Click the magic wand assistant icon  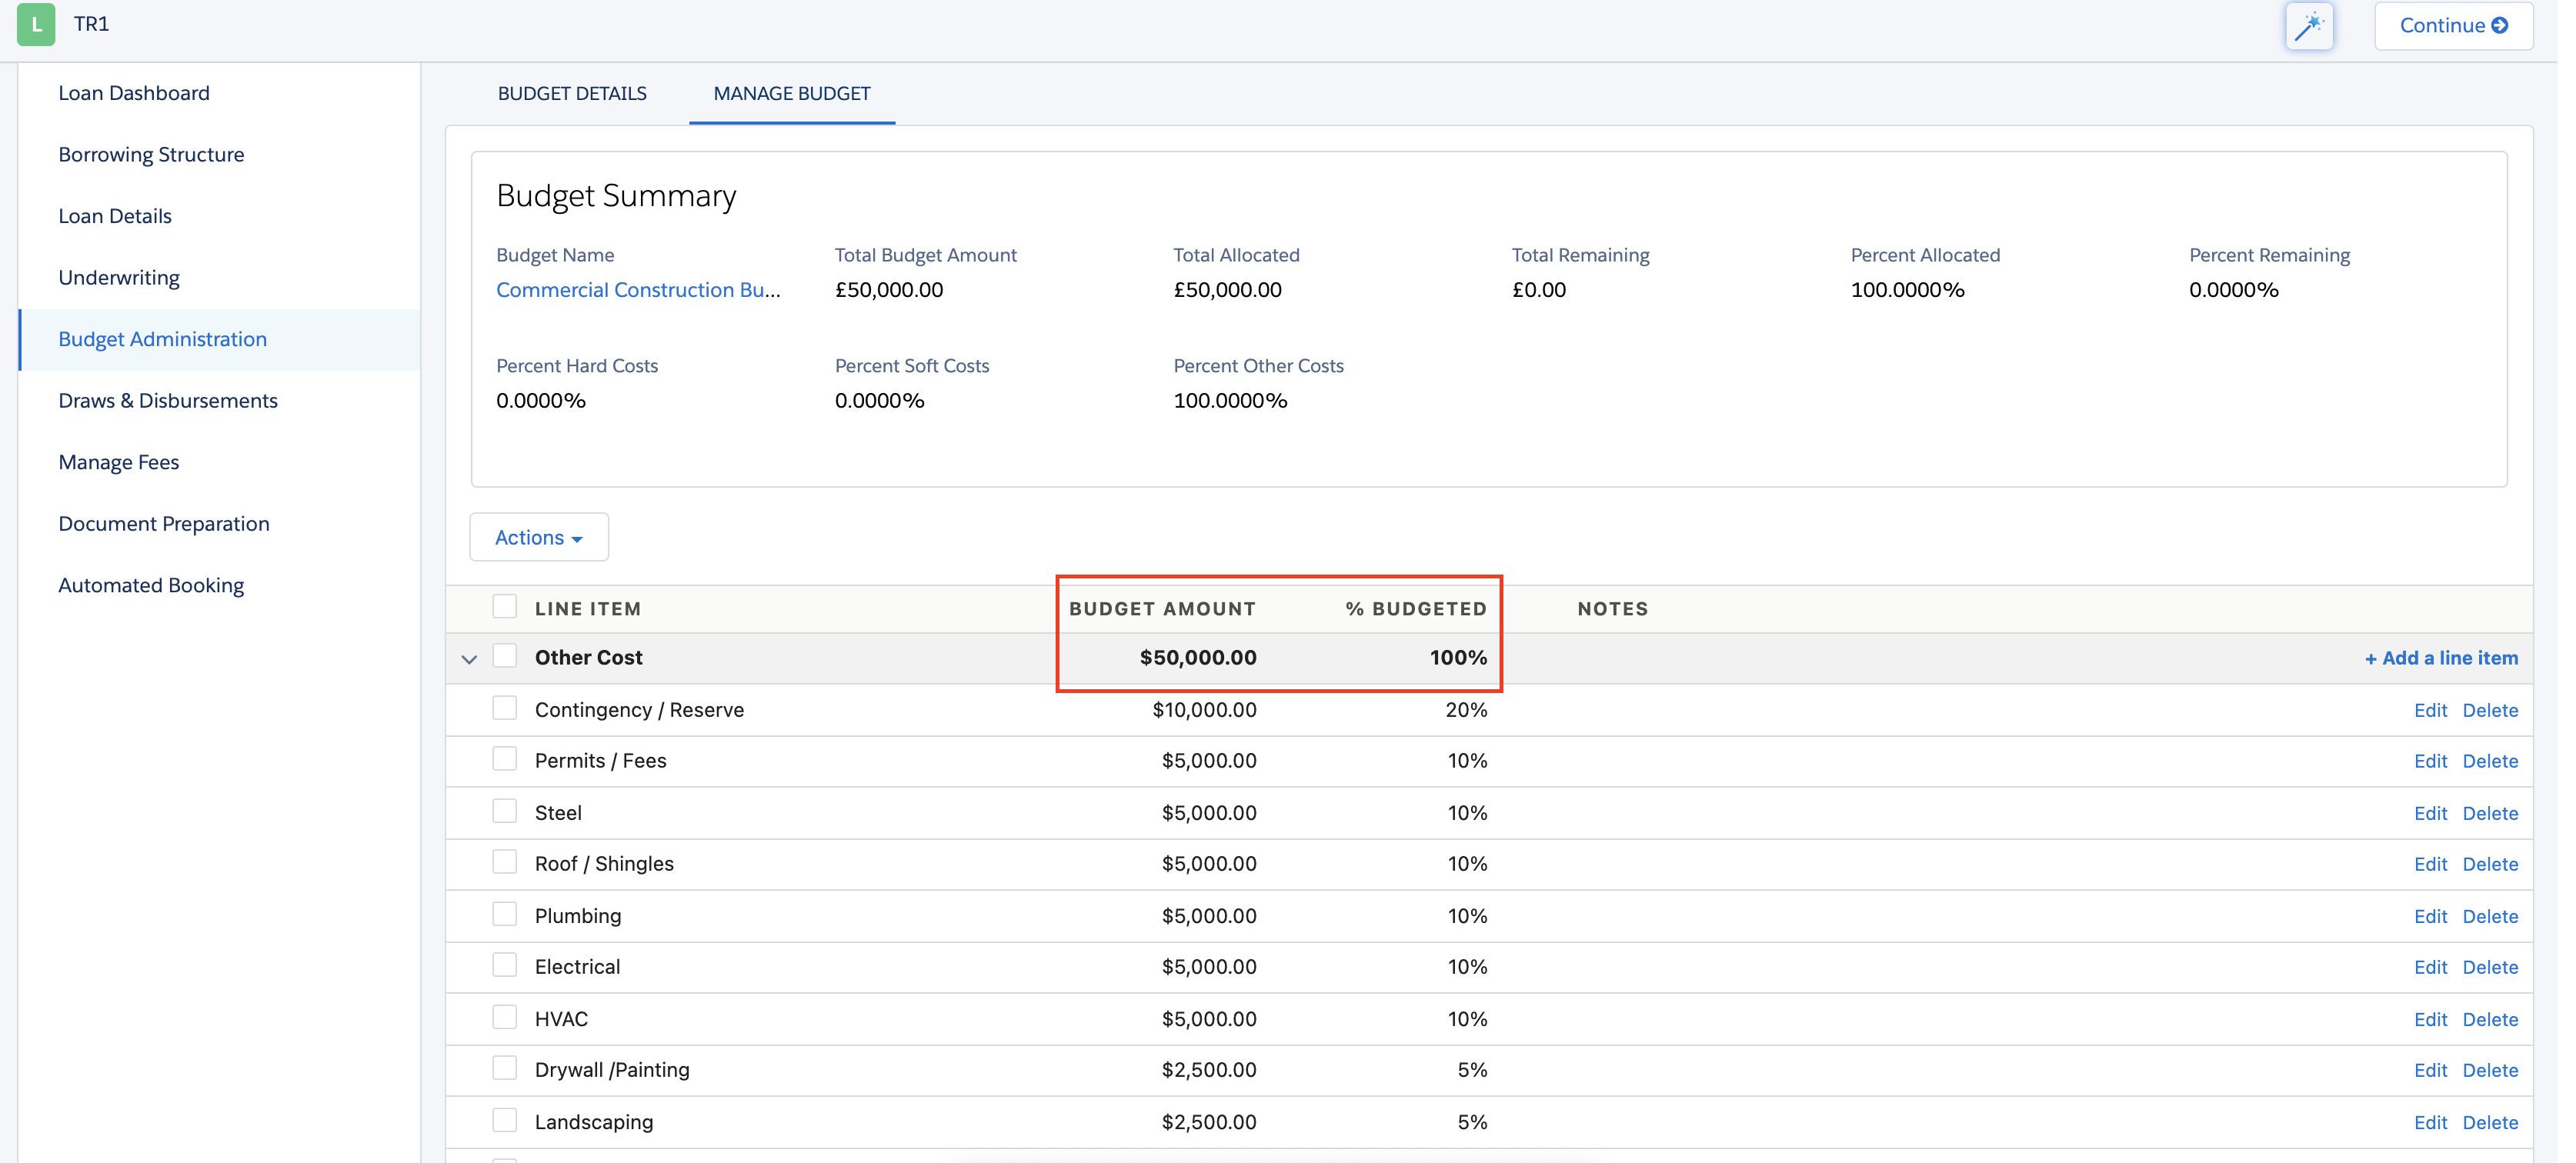[x=2310, y=26]
